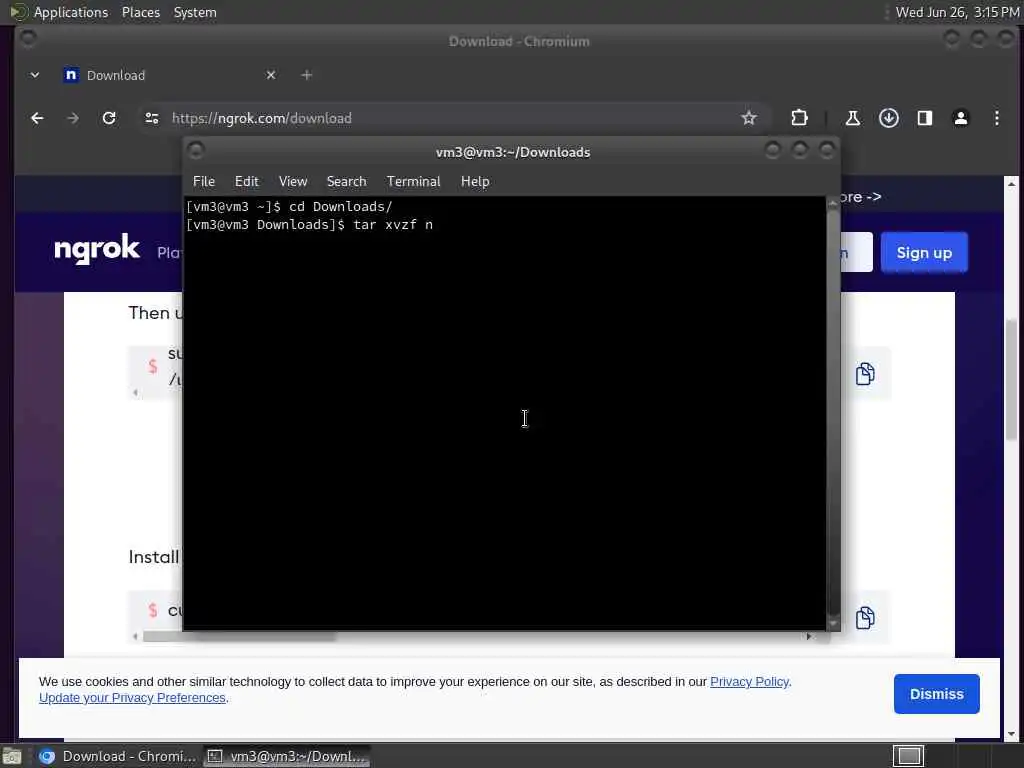Open the Applications menu

point(71,12)
